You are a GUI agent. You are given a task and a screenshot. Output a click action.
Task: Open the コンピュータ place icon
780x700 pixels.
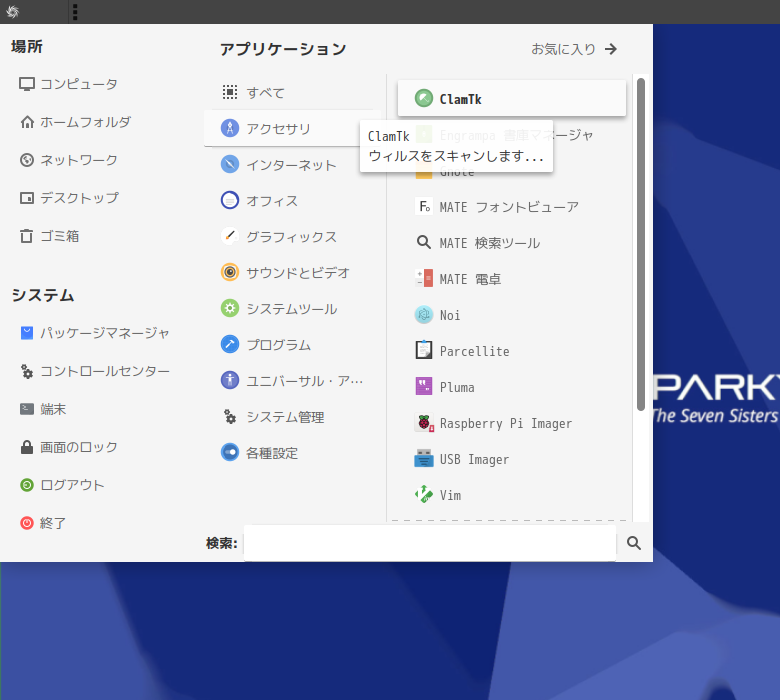tap(27, 84)
